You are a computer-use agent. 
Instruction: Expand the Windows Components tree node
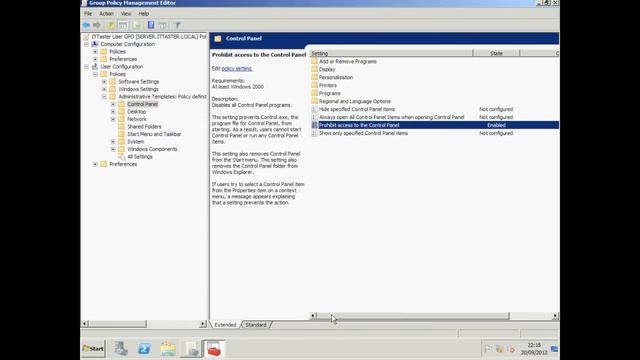click(x=113, y=149)
